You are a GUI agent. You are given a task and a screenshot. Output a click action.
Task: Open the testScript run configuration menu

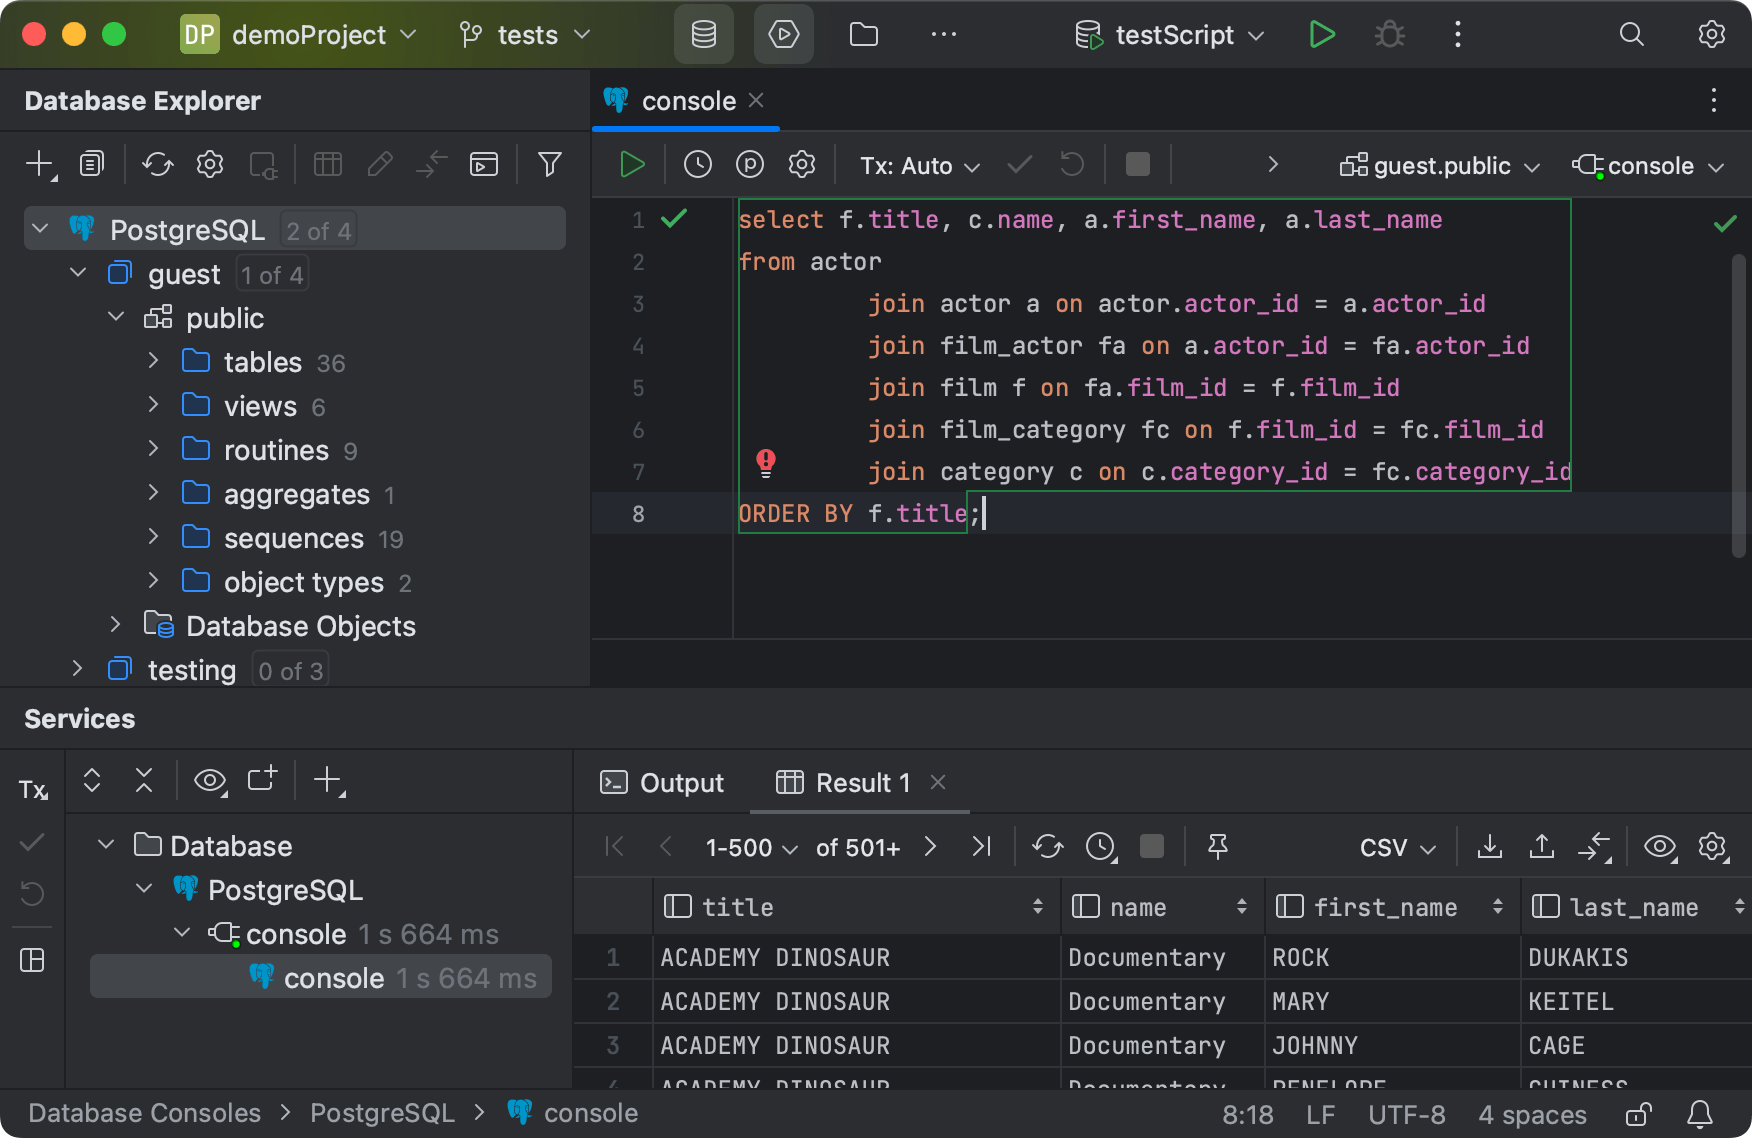(1168, 34)
